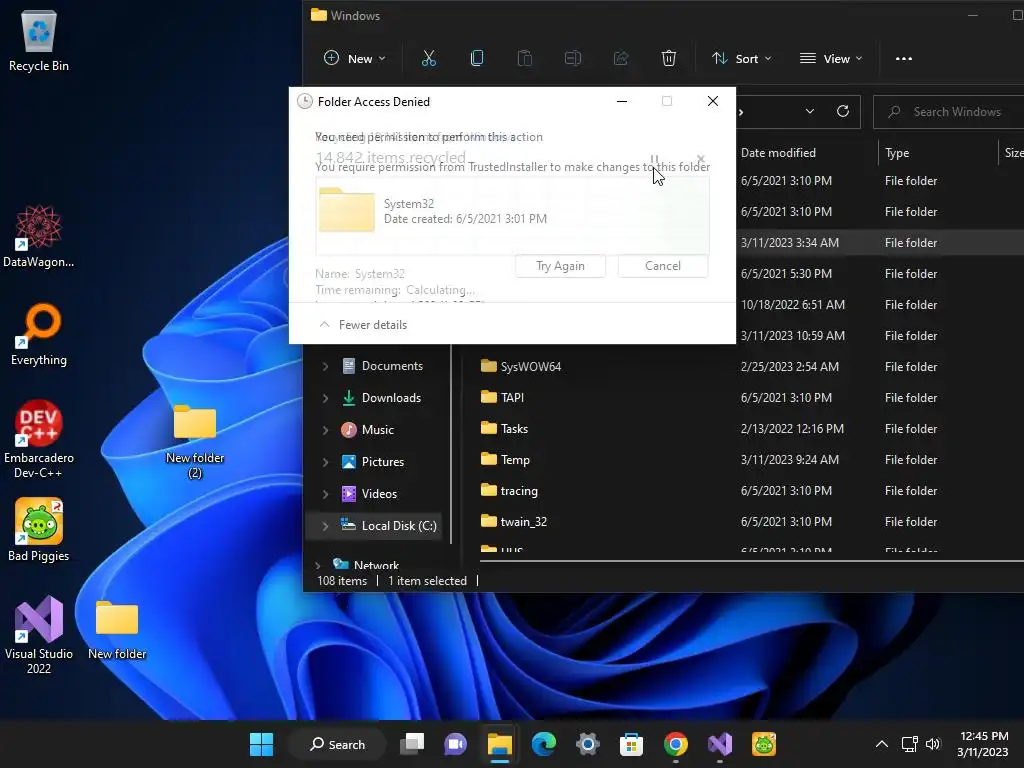Select the DataWagon desktop shortcut

tap(39, 236)
